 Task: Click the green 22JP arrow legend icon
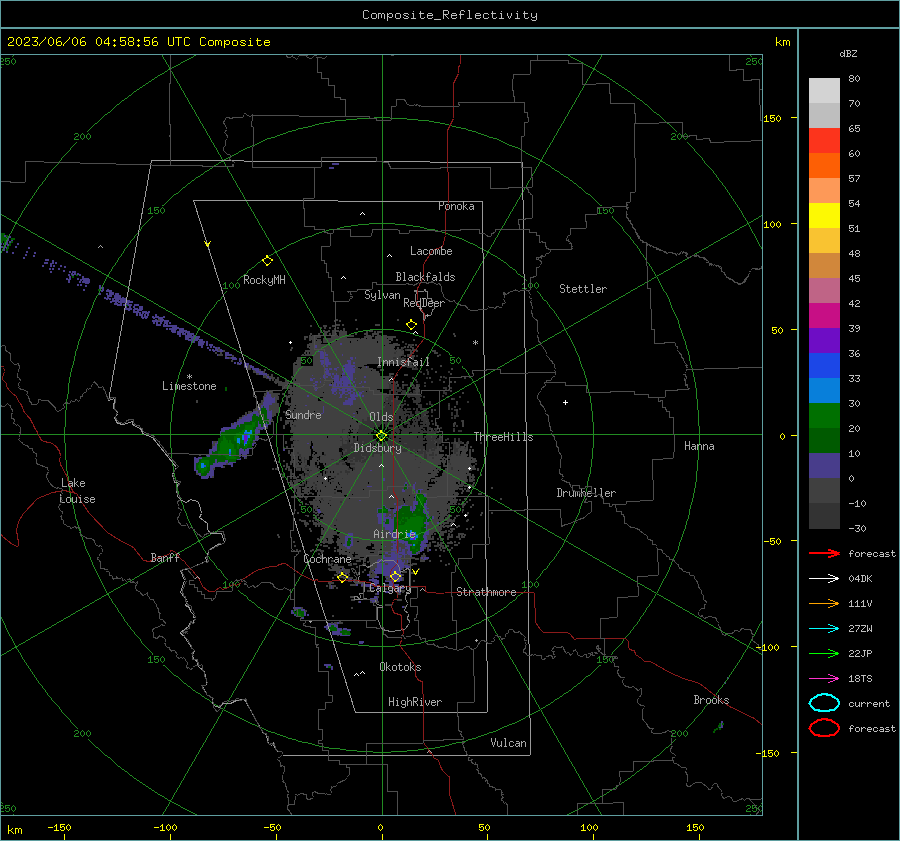tap(824, 653)
